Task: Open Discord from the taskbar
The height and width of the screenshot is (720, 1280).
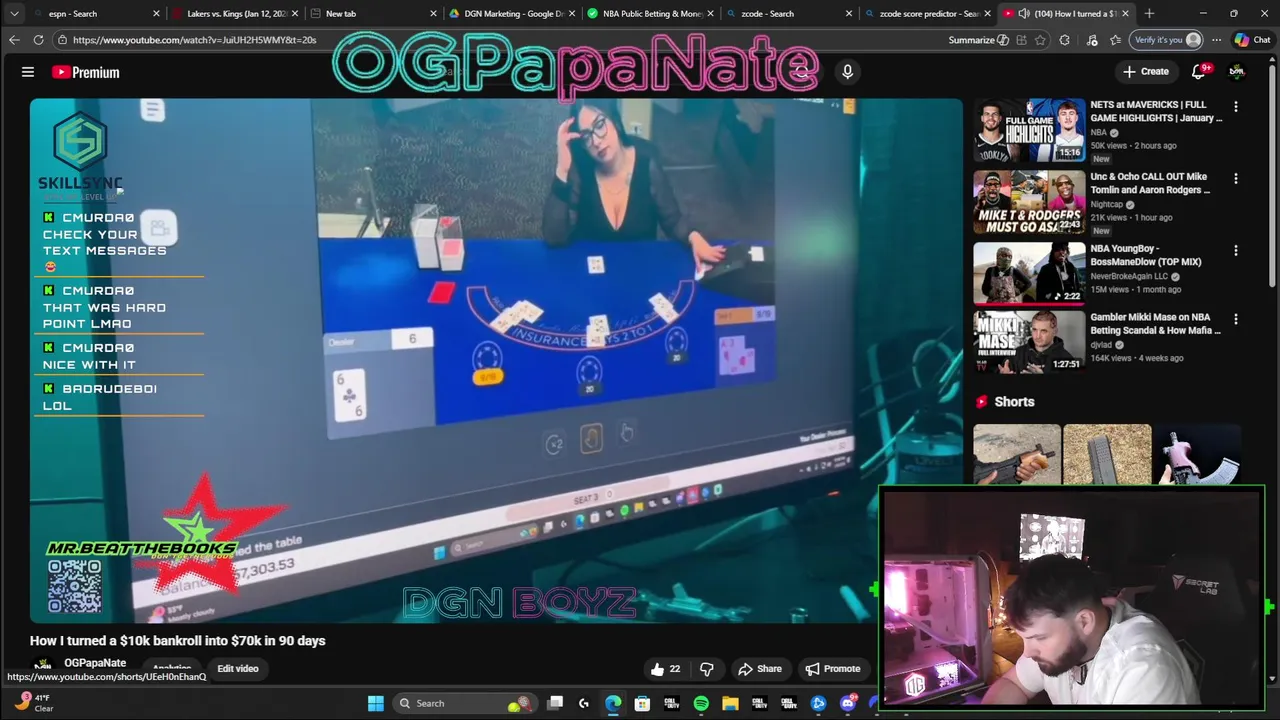Action: pyautogui.click(x=848, y=703)
